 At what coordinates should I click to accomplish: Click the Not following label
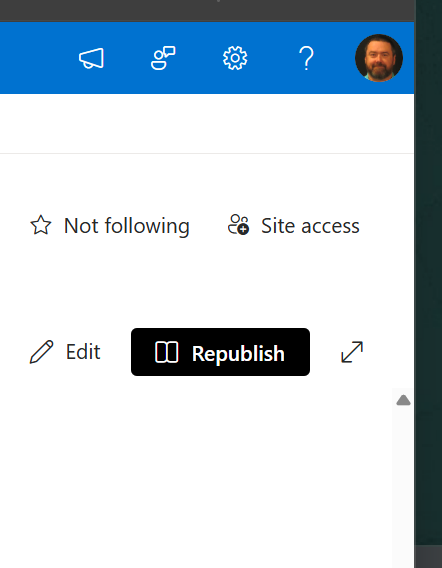[126, 226]
